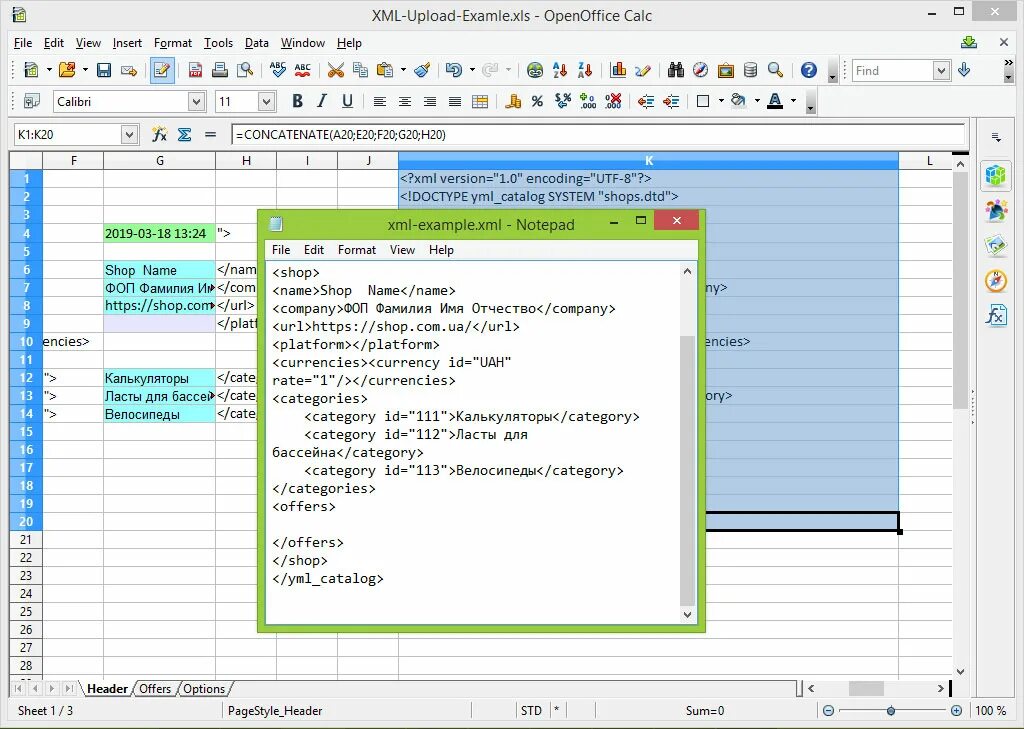The height and width of the screenshot is (729, 1024).
Task: Insert a Chart
Action: 618,70
